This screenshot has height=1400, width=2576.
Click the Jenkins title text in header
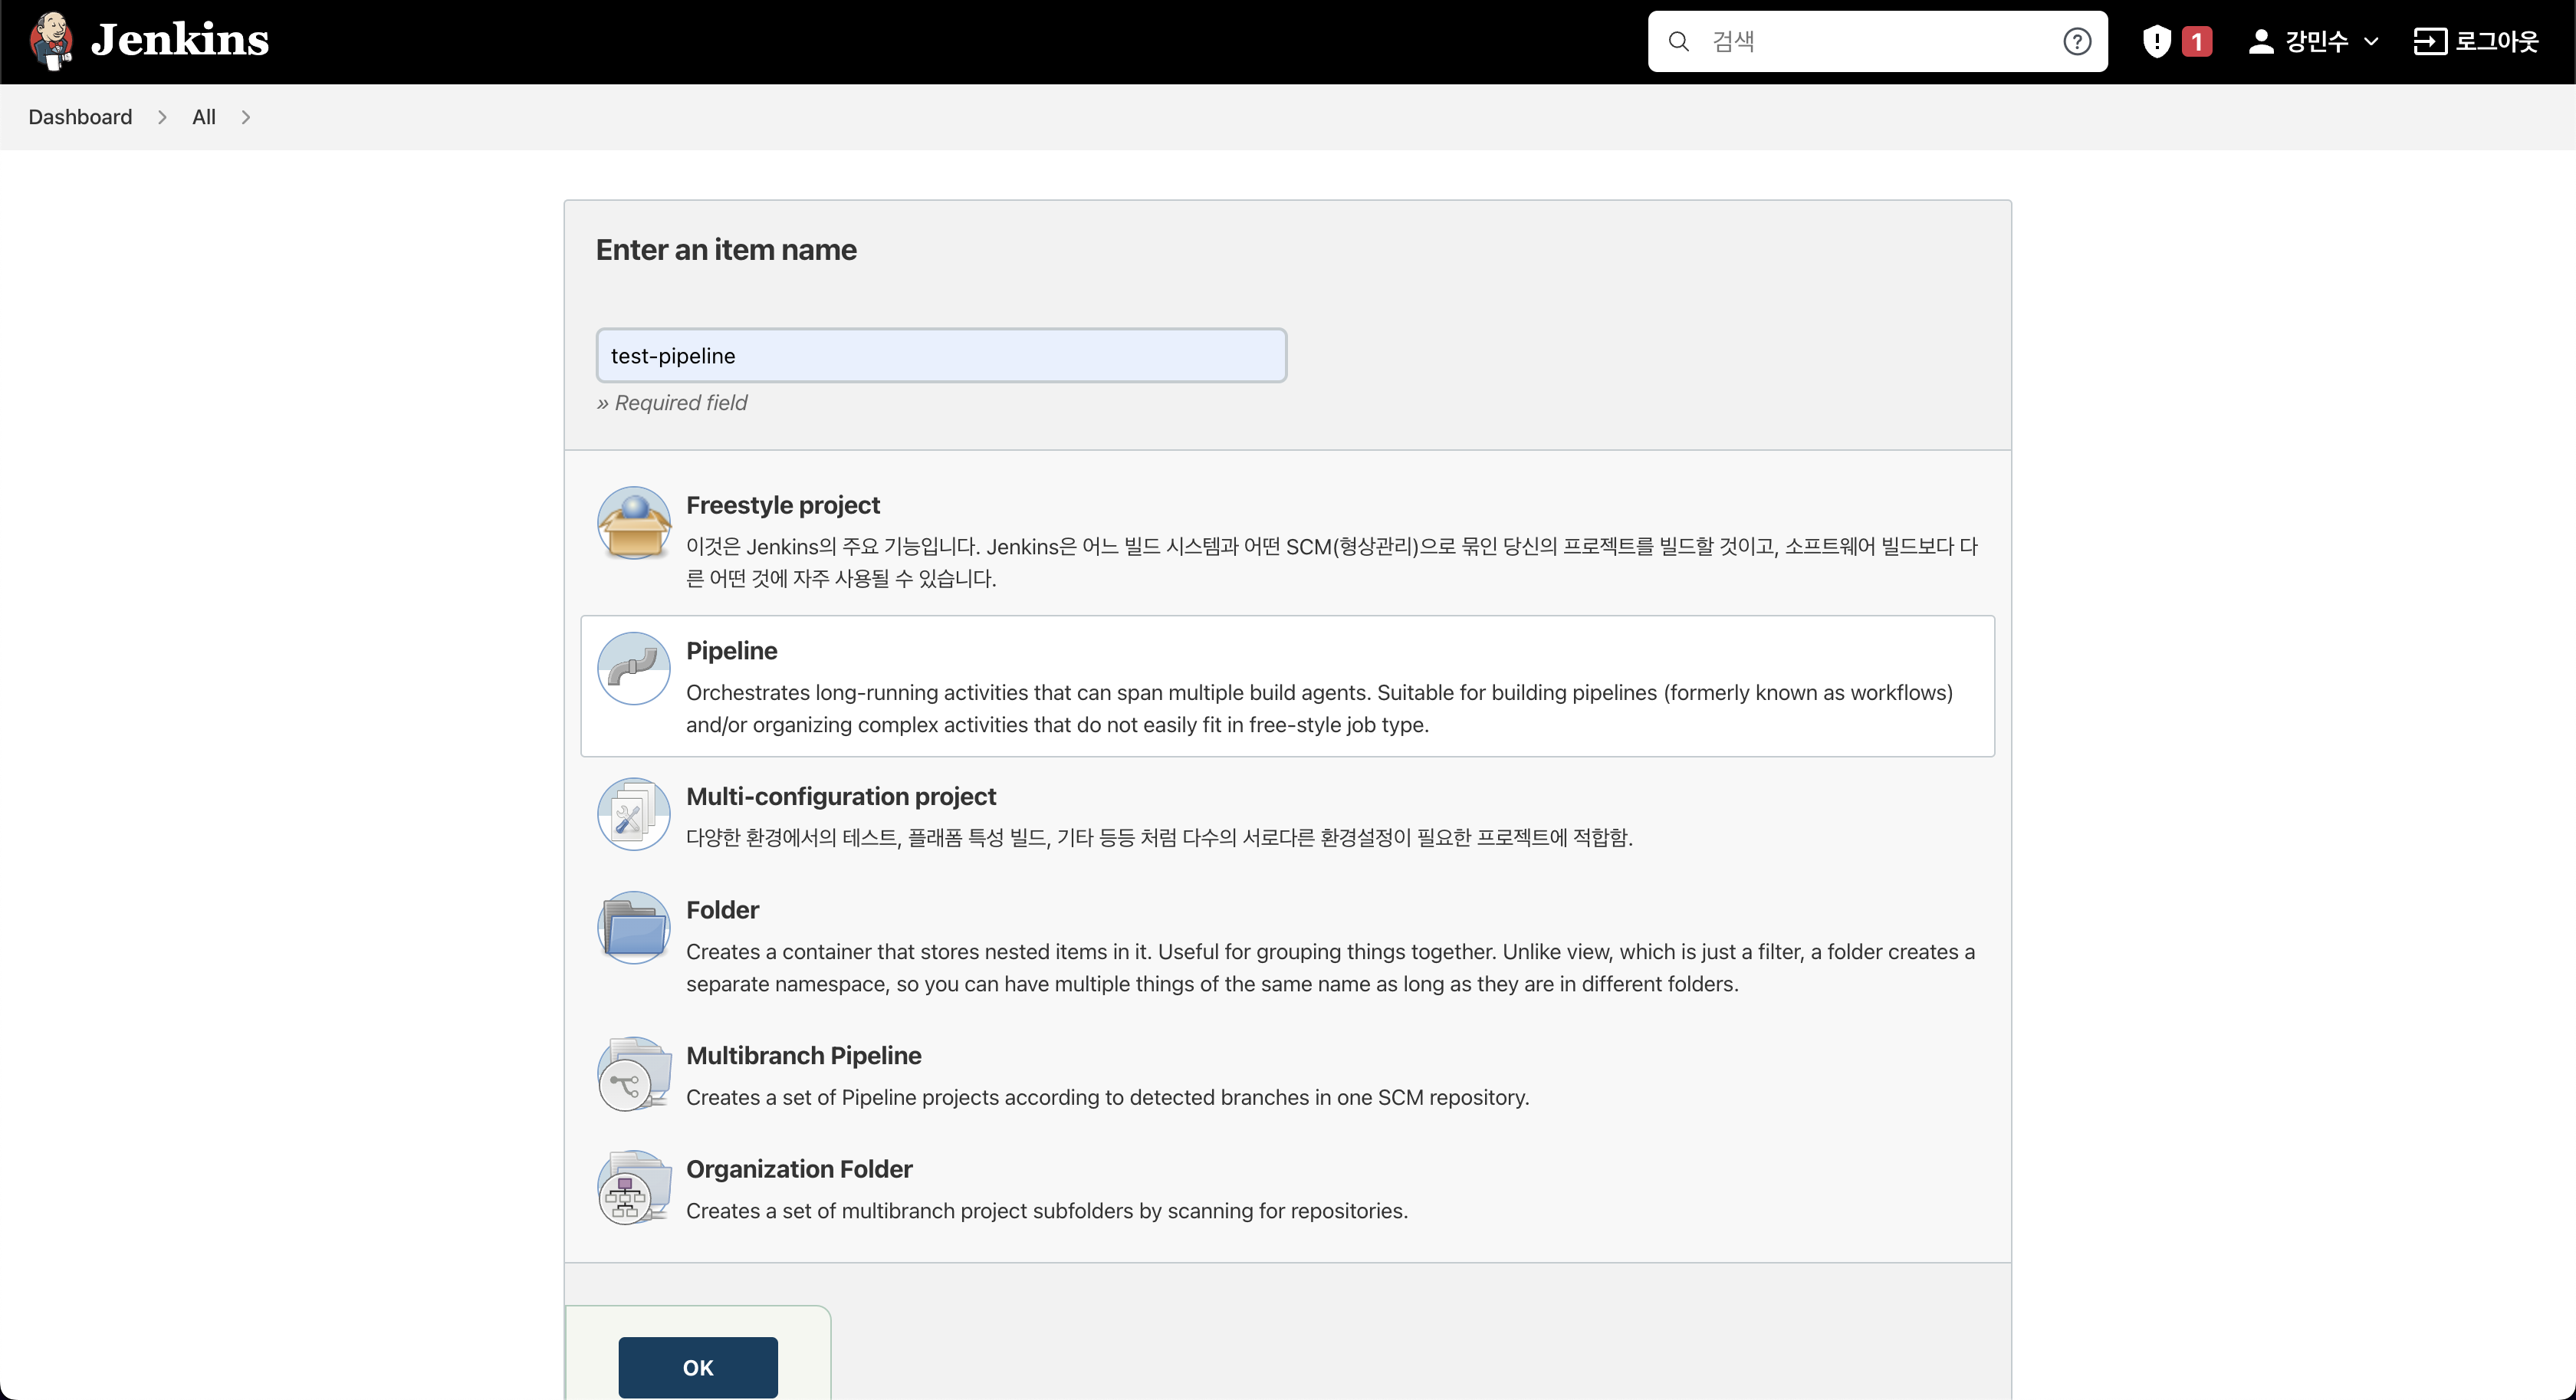tap(180, 41)
